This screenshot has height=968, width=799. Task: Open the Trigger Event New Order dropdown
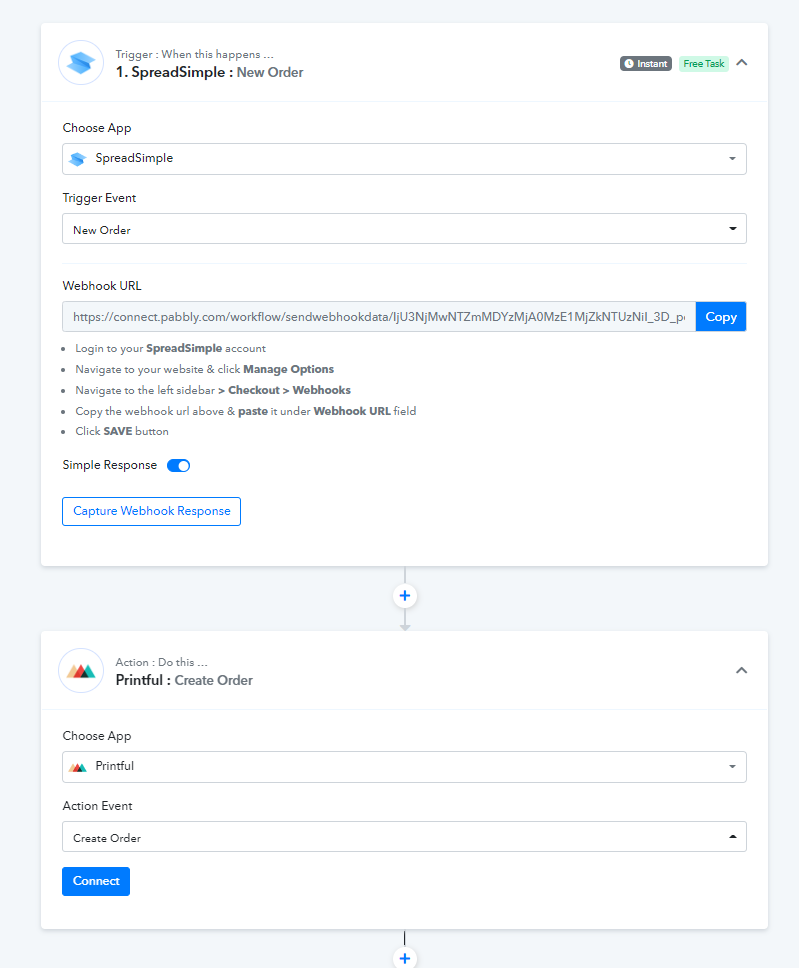pyautogui.click(x=404, y=229)
